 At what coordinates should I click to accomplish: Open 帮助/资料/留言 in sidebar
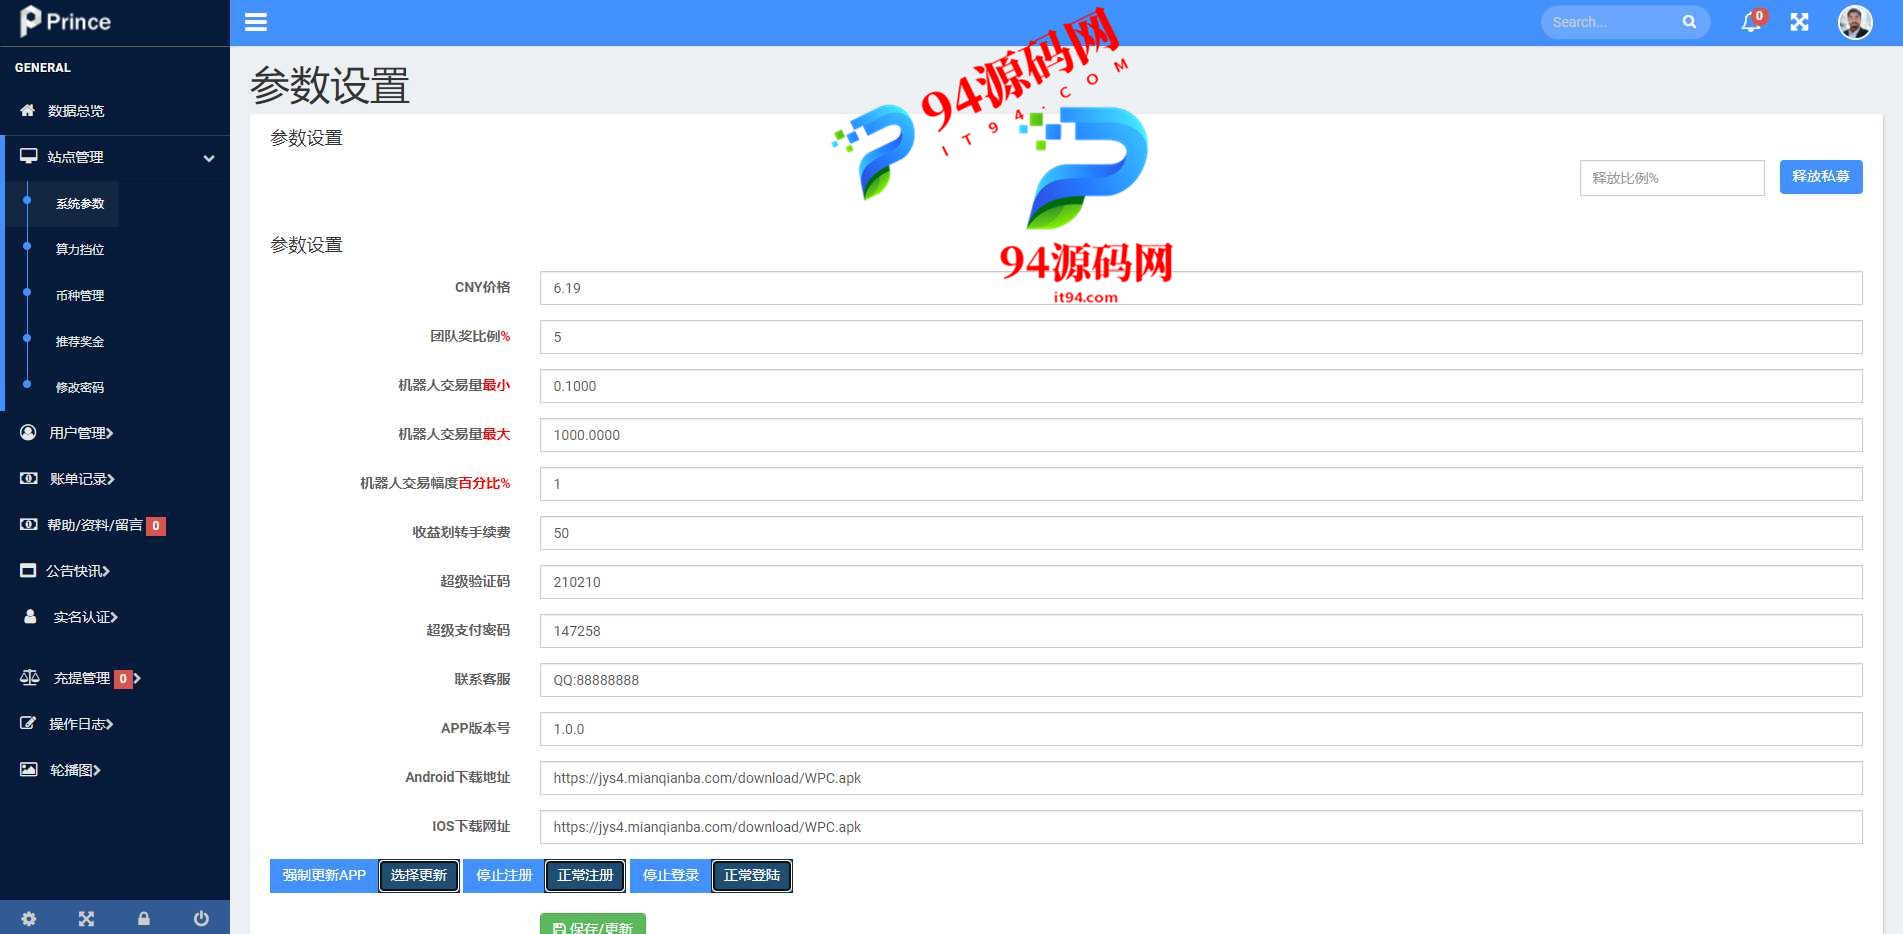pos(95,525)
